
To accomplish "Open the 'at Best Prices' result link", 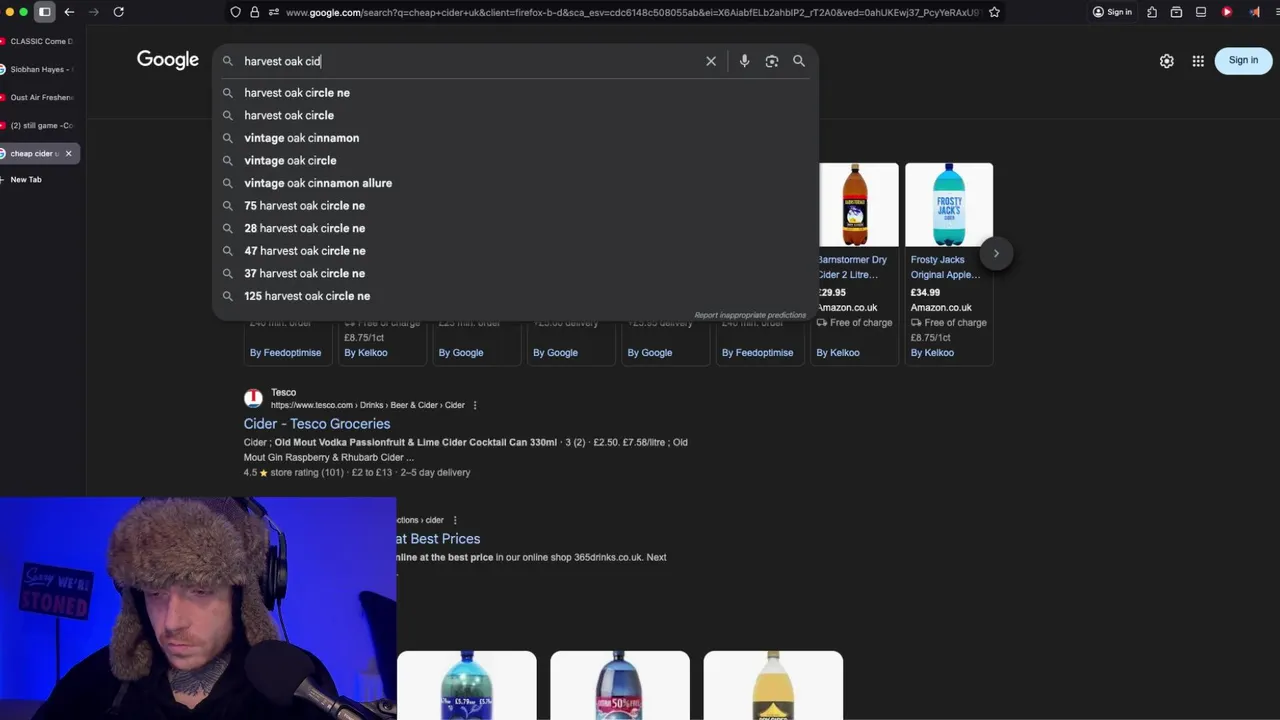I will (438, 539).
